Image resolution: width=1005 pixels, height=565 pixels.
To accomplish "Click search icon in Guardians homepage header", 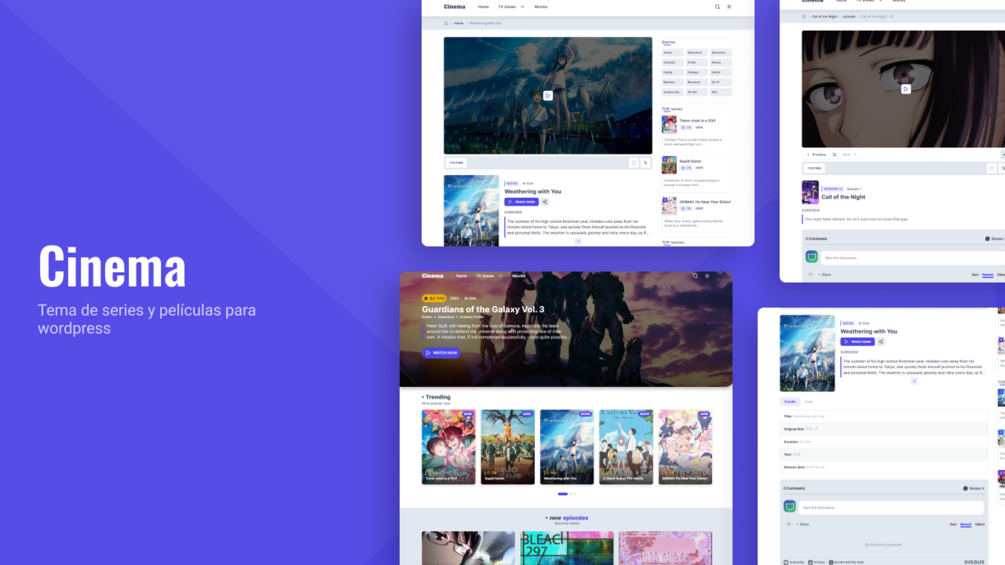I will [x=695, y=276].
